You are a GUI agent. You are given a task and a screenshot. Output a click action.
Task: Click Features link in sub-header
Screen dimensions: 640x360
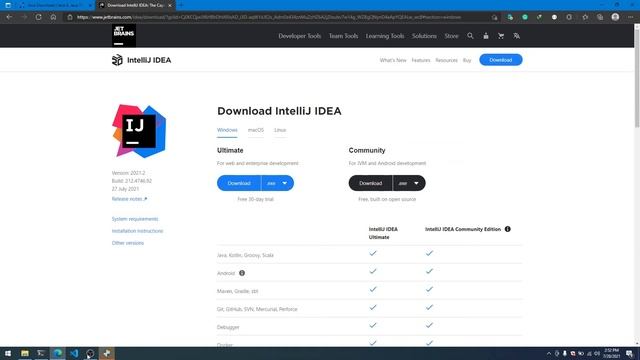click(421, 60)
